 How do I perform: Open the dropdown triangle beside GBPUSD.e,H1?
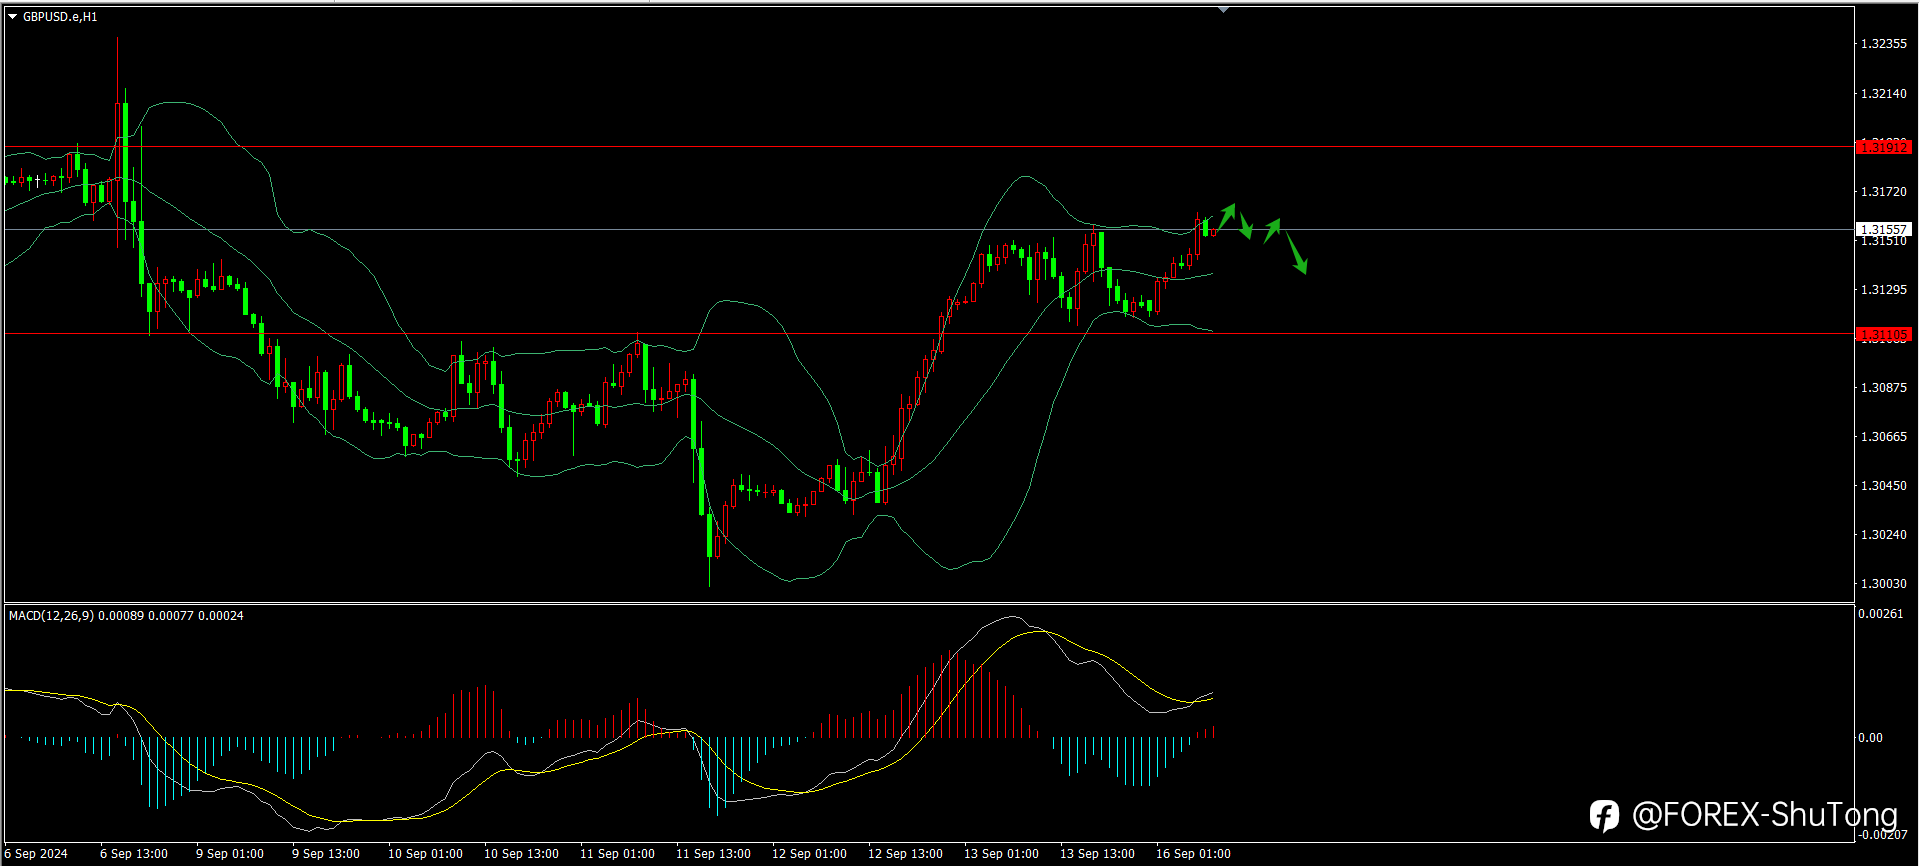[x=13, y=16]
